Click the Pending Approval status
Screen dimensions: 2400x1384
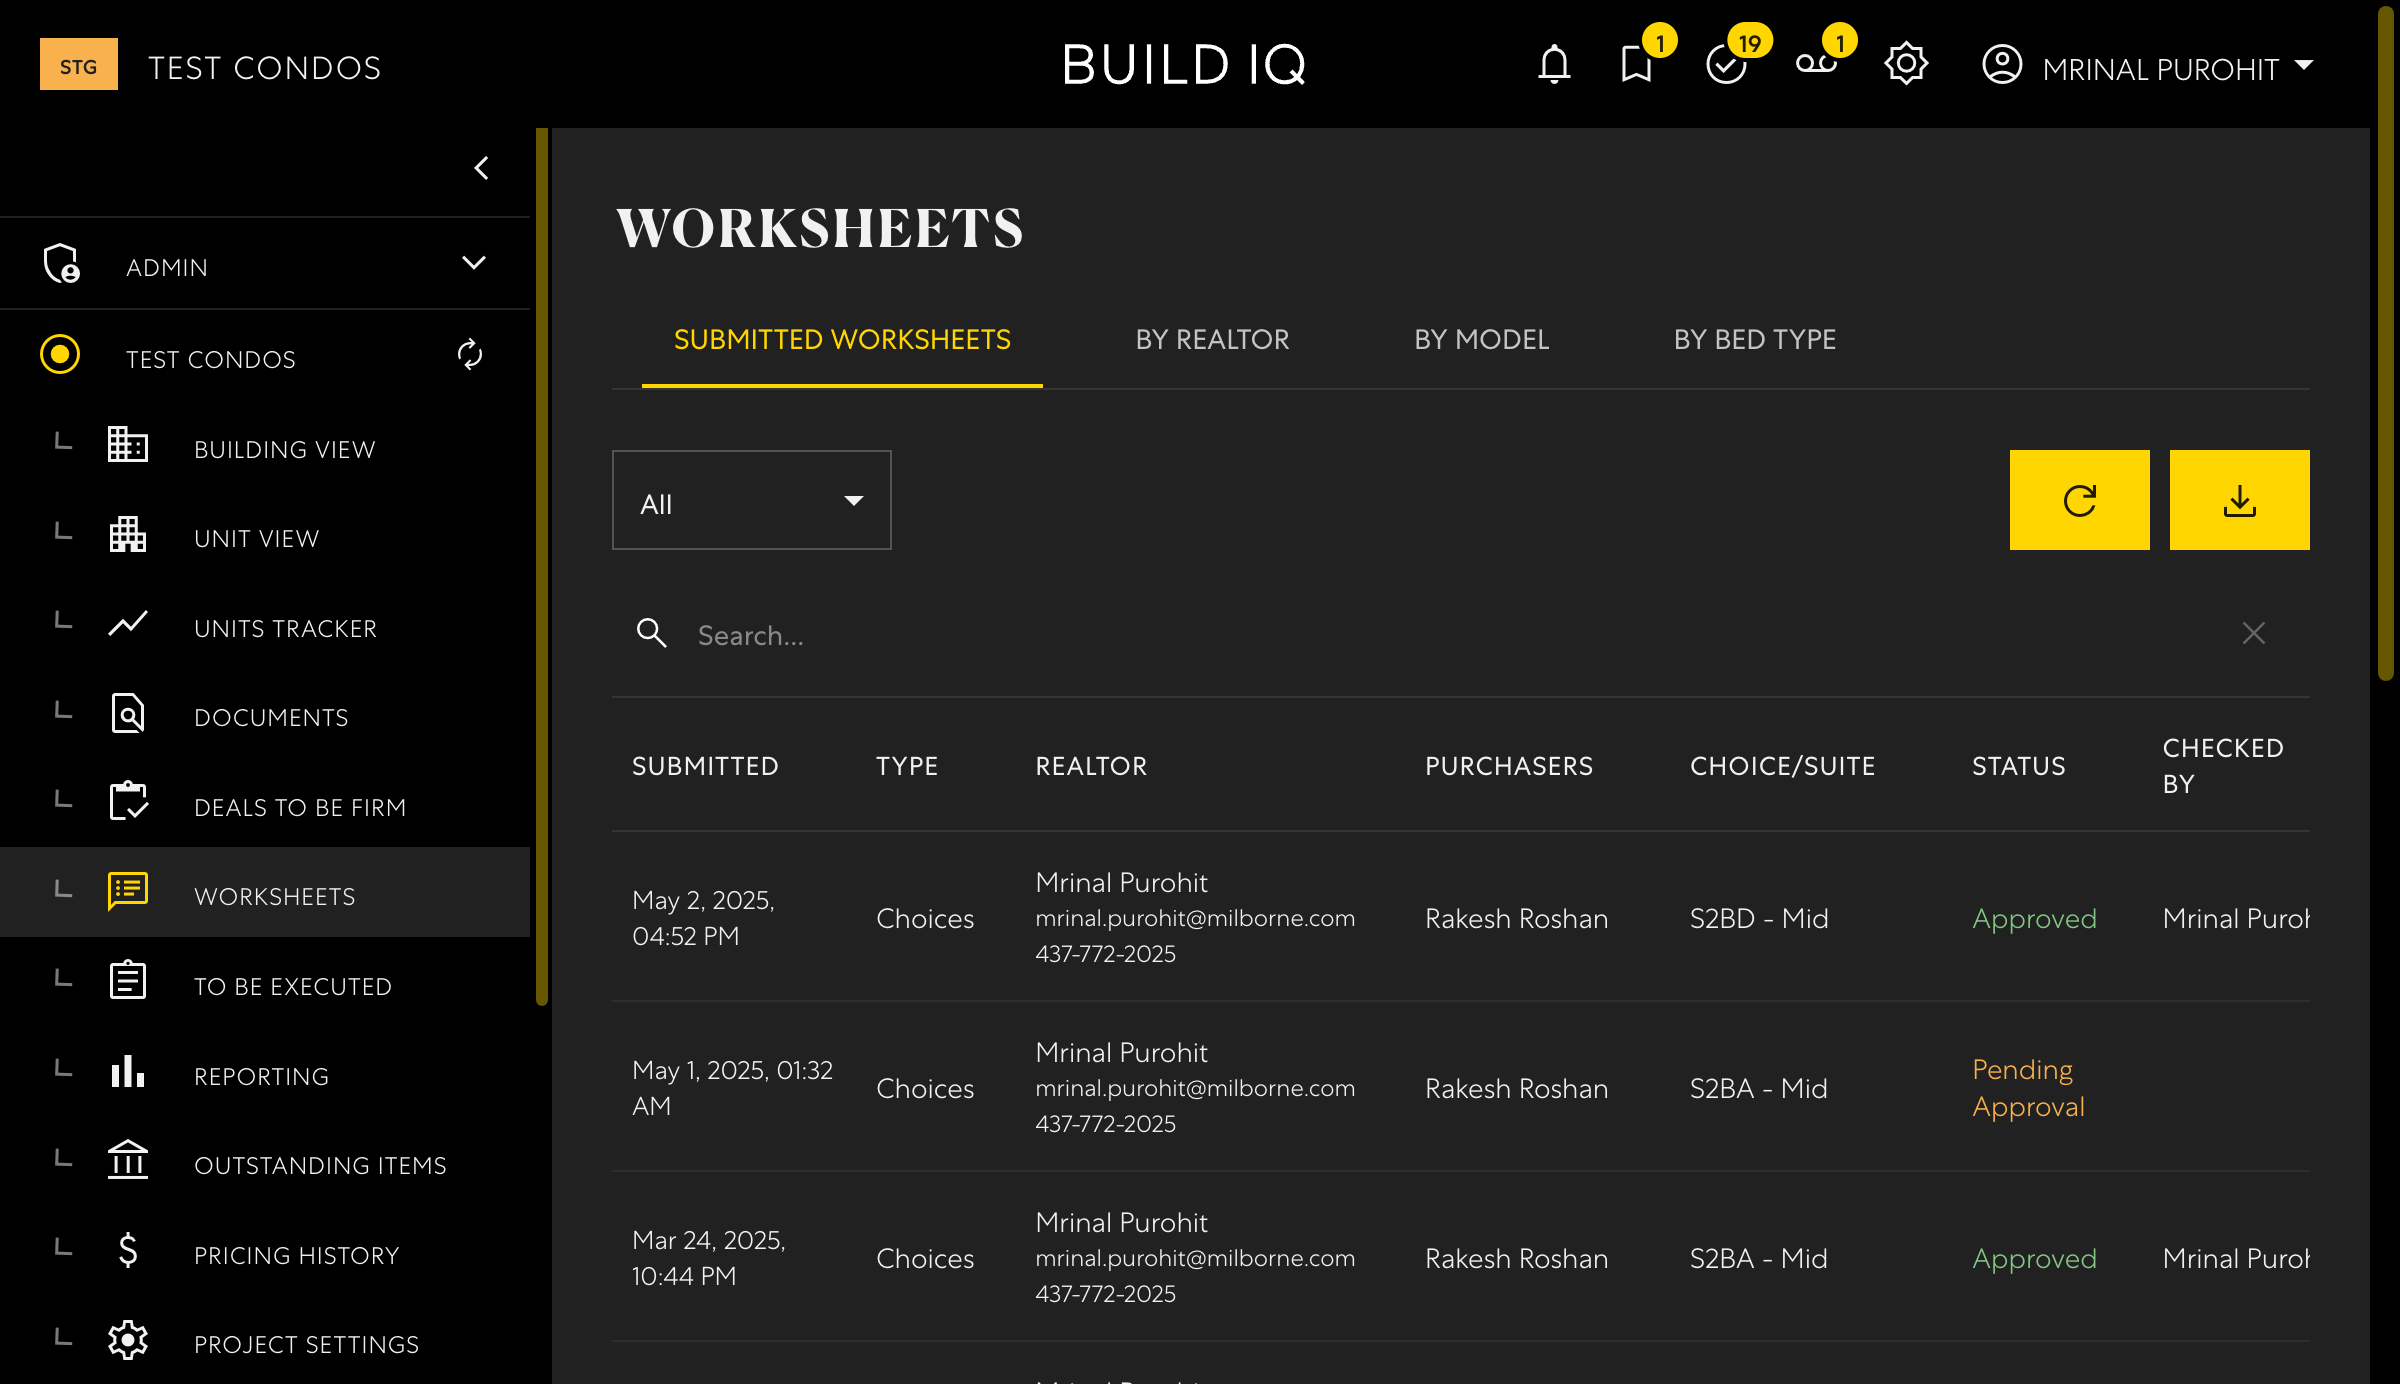pos(2028,1088)
